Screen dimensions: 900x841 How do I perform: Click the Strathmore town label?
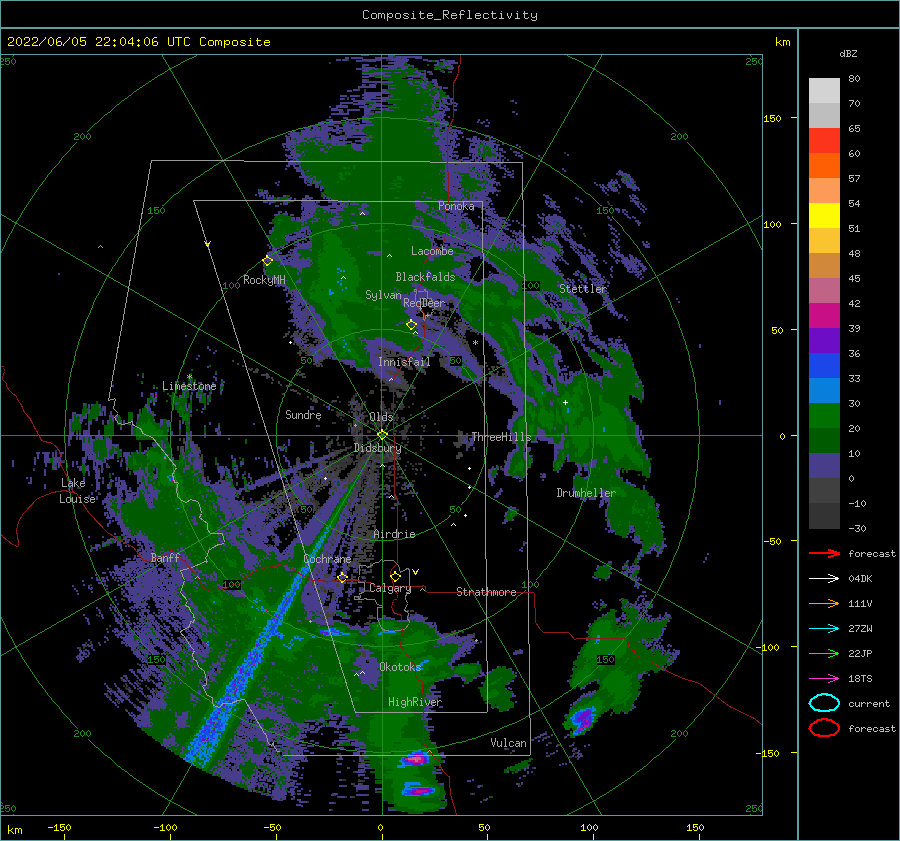point(486,592)
